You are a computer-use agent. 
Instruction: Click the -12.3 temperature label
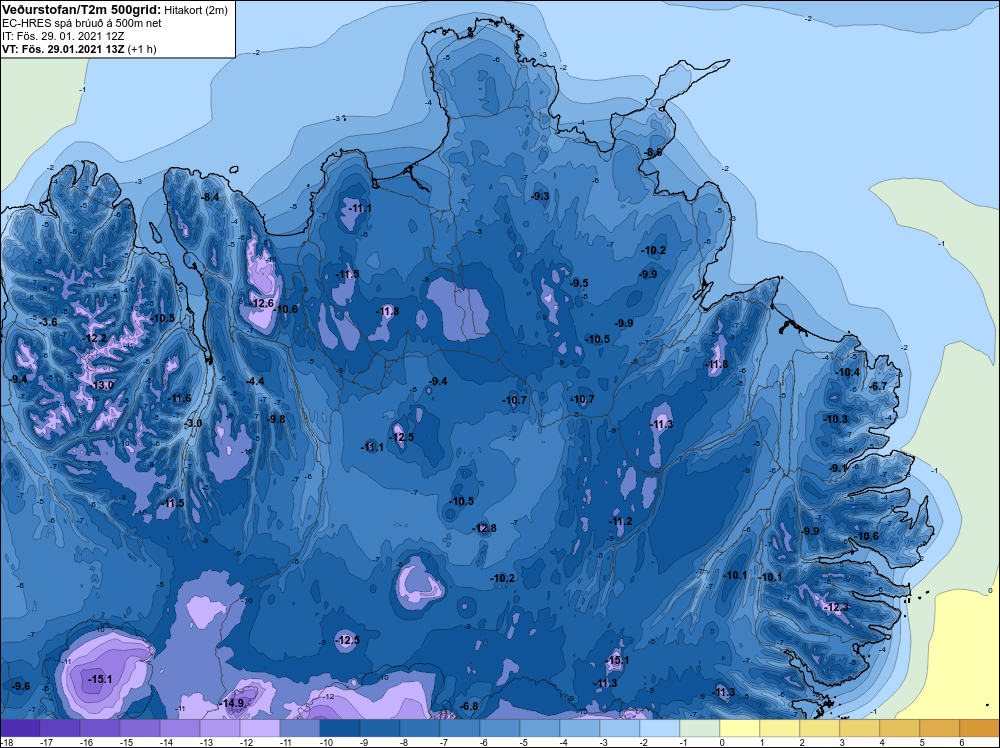click(837, 607)
